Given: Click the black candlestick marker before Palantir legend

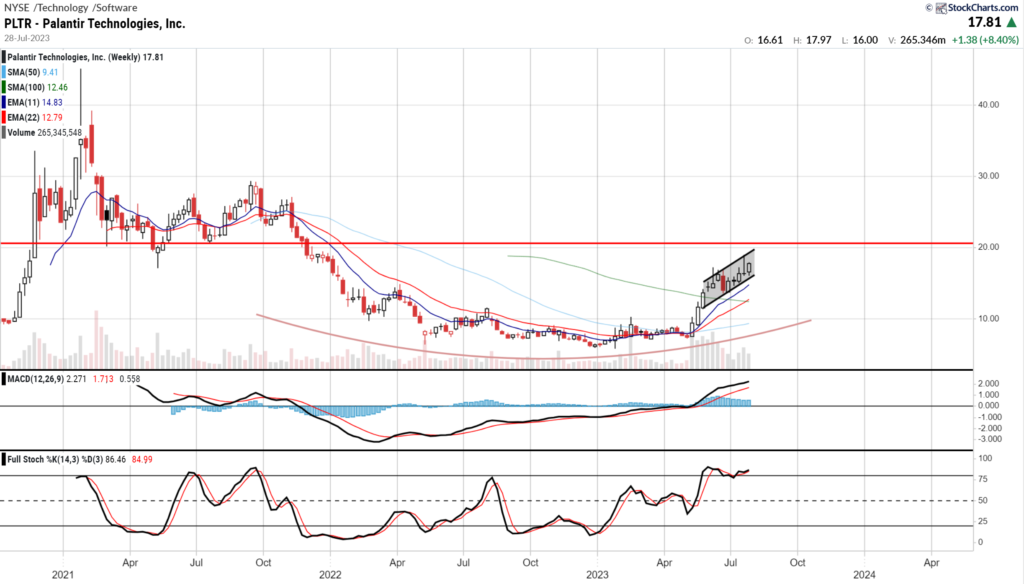Looking at the screenshot, I should [6, 58].
